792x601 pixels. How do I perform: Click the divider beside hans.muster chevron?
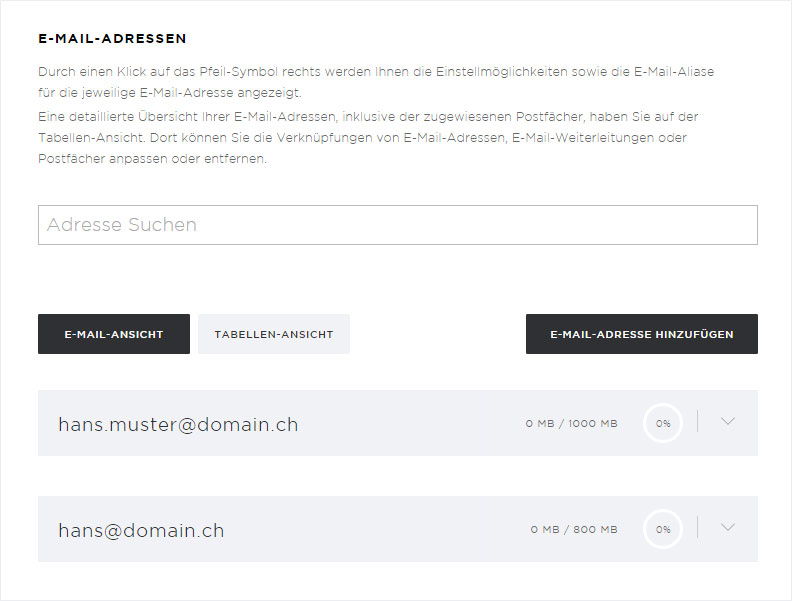point(698,421)
